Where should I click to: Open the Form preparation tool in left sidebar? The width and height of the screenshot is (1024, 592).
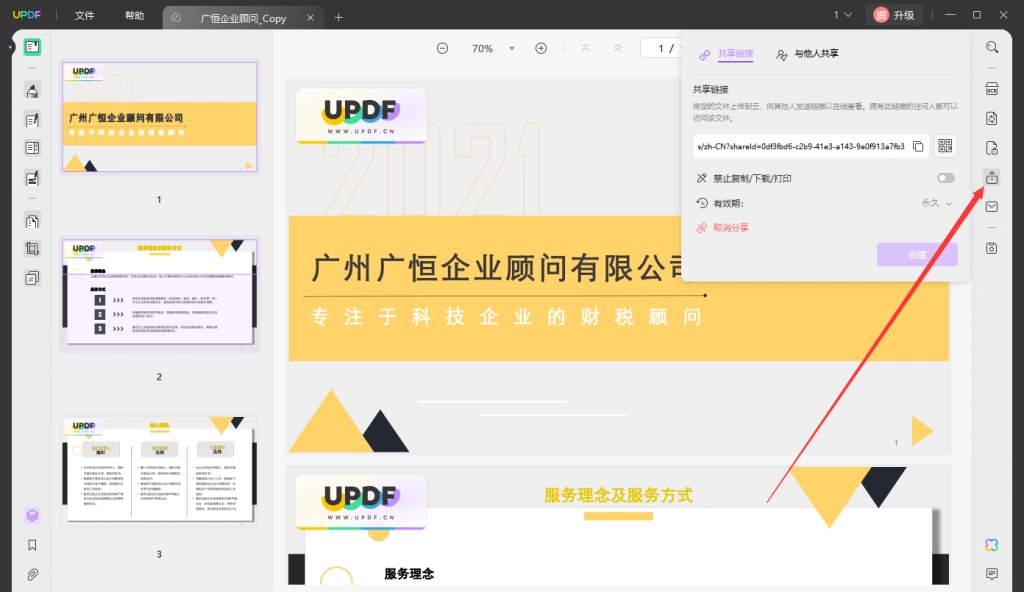coord(32,148)
